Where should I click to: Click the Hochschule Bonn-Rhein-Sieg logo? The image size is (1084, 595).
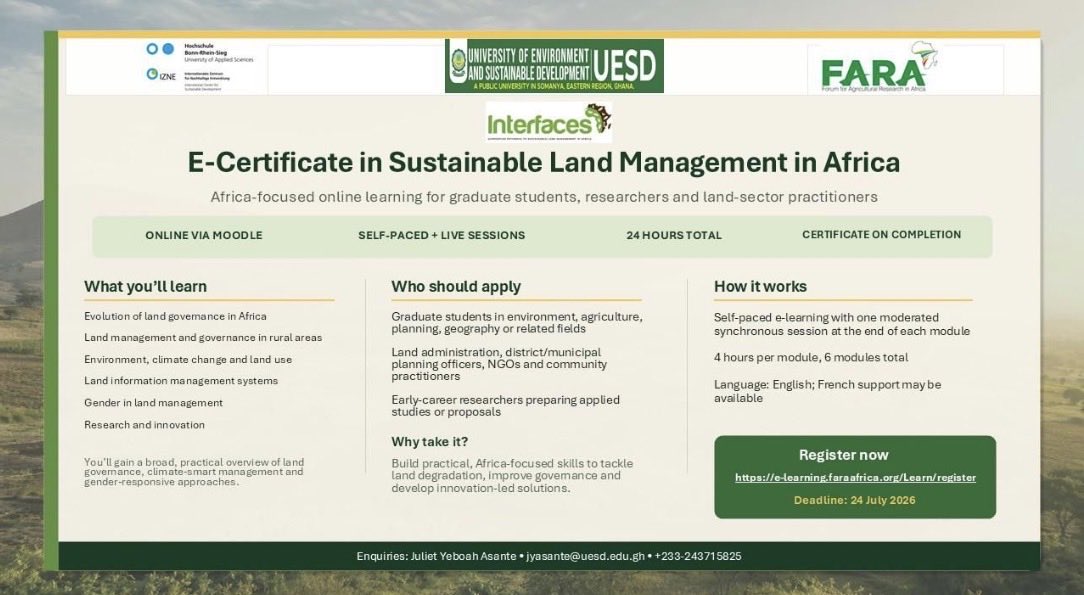point(199,52)
